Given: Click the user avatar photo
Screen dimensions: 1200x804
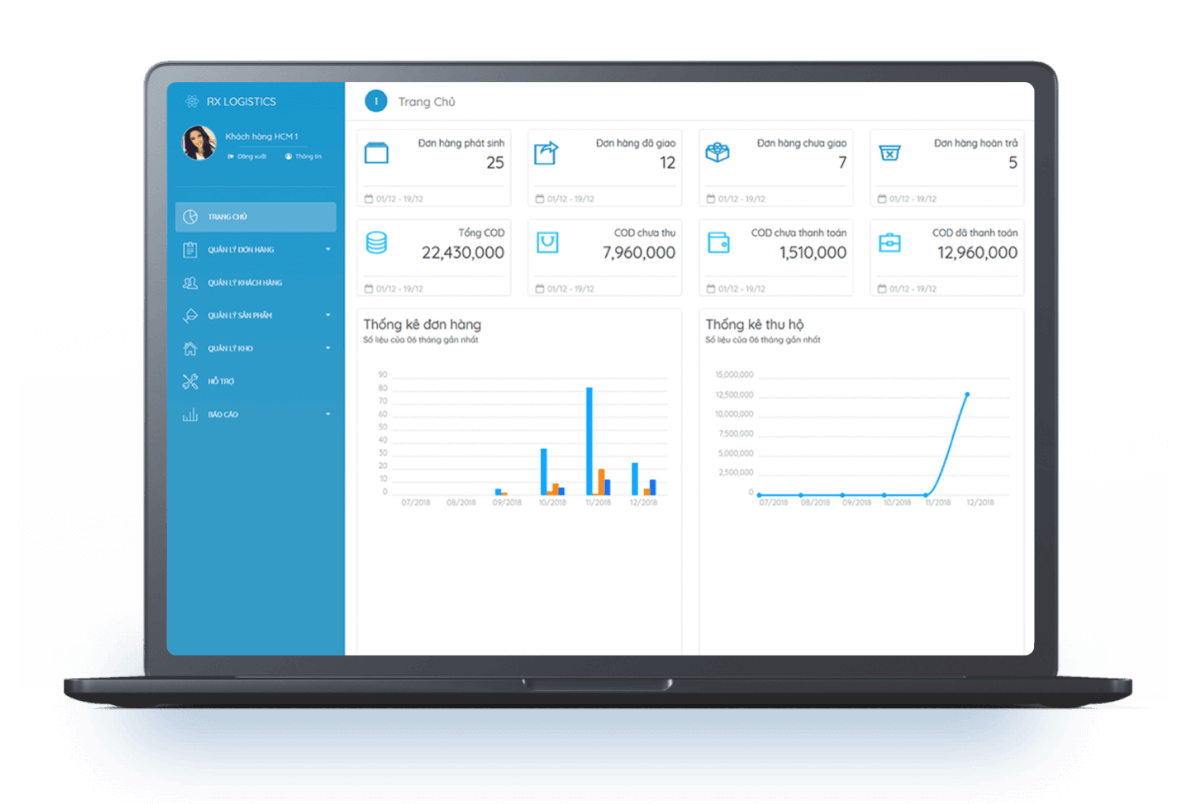Looking at the screenshot, I should pos(199,143).
